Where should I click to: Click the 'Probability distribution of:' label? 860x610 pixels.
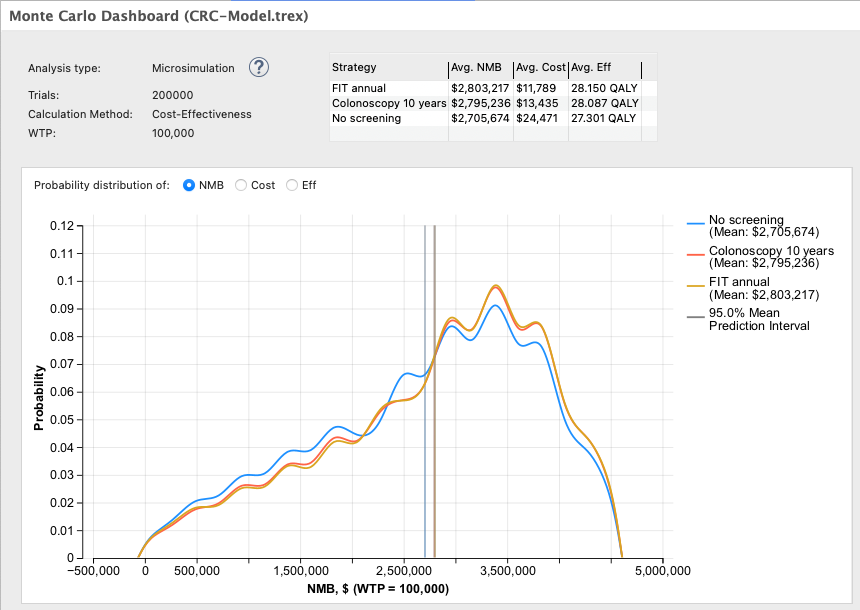click(102, 185)
